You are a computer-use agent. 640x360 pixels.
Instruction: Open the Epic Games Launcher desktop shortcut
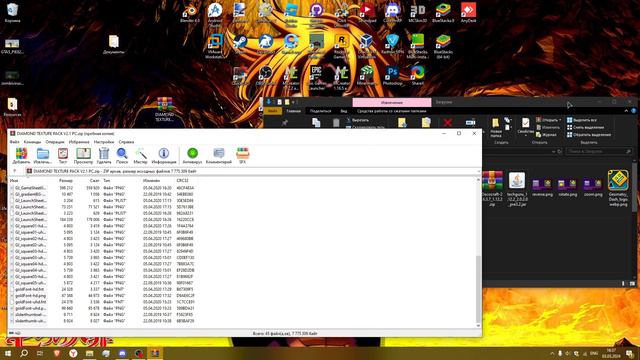point(316,78)
